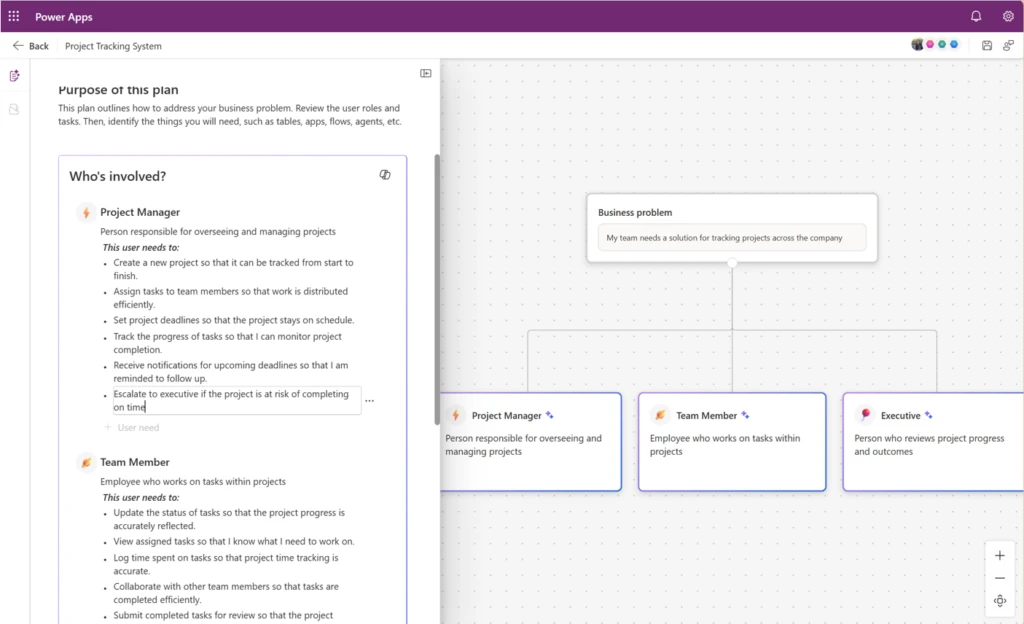Open more options for the Escalate user need
1024x624 pixels.
coord(369,399)
